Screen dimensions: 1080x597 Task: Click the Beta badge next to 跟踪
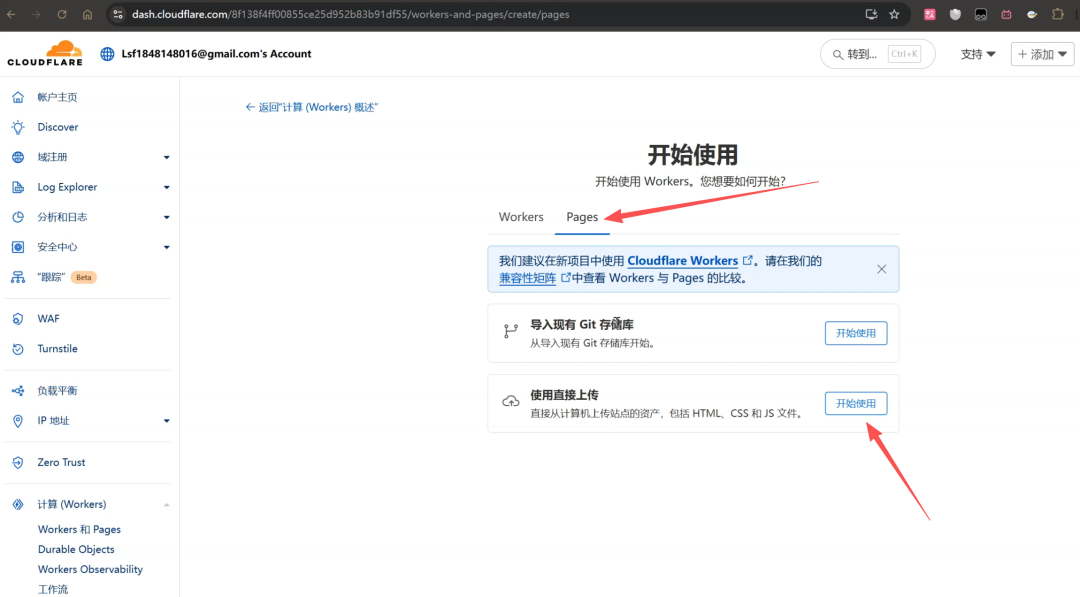point(83,277)
